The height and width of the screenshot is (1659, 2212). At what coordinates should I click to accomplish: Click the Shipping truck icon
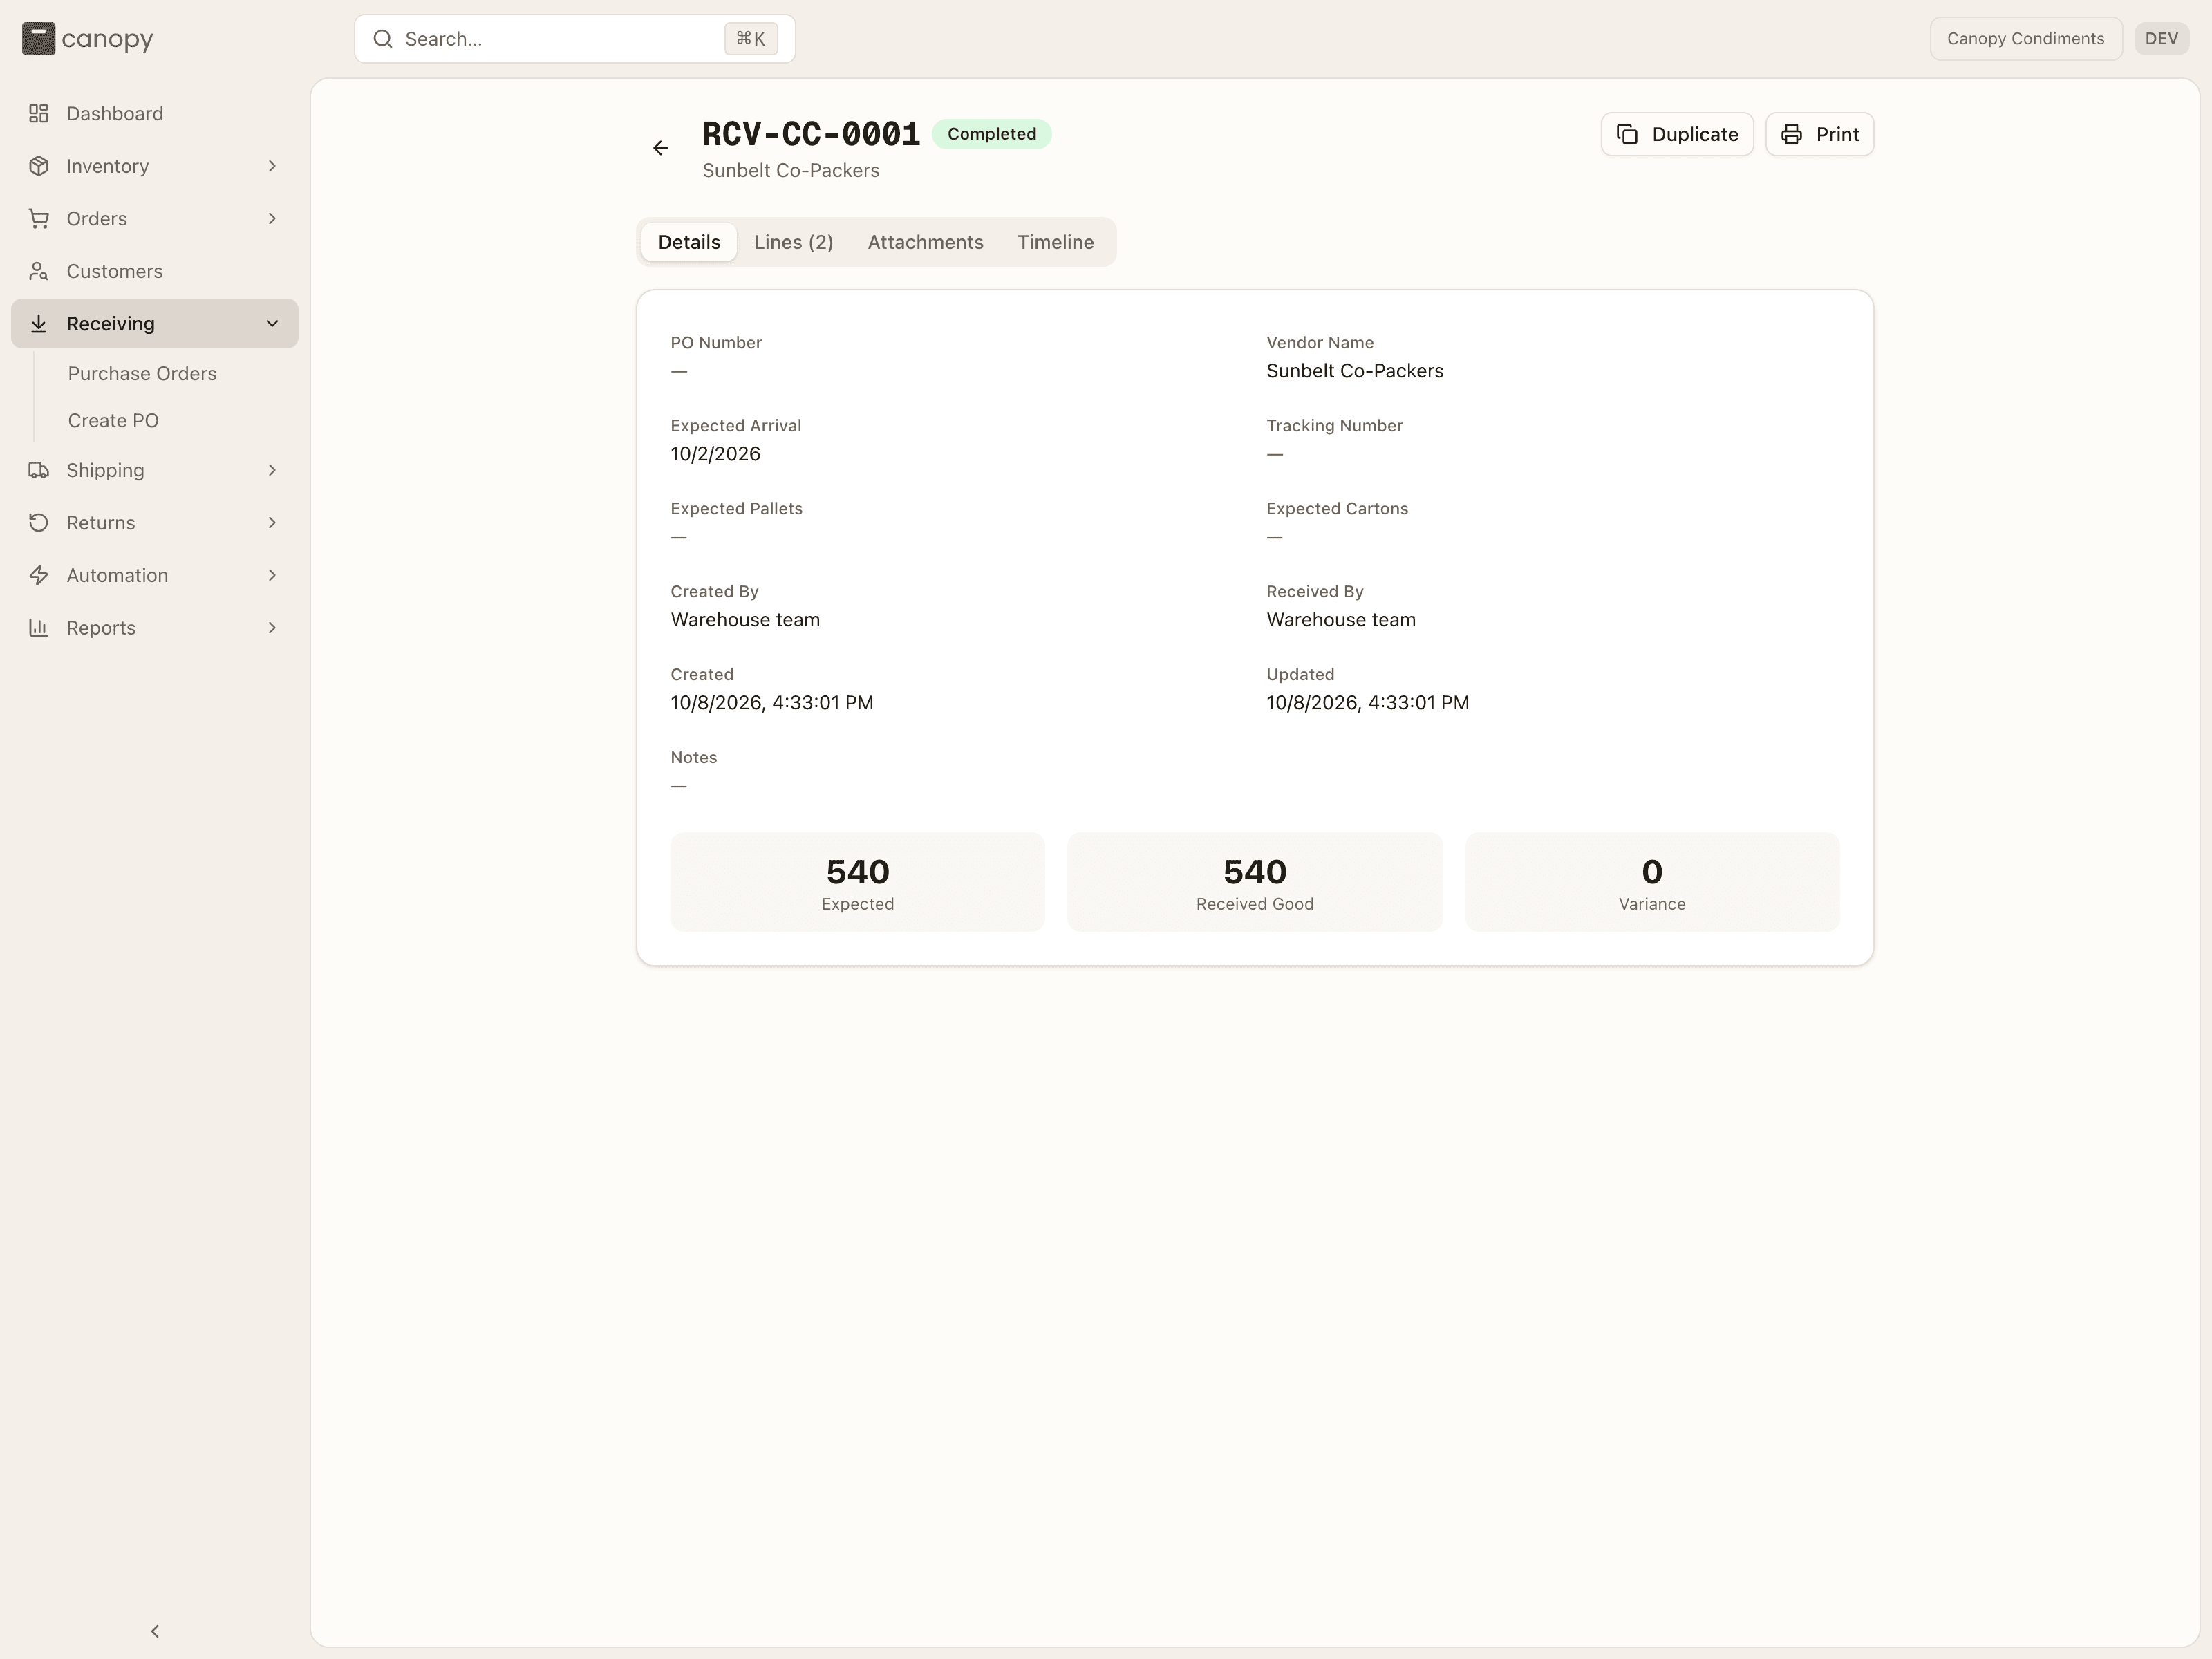coord(39,470)
